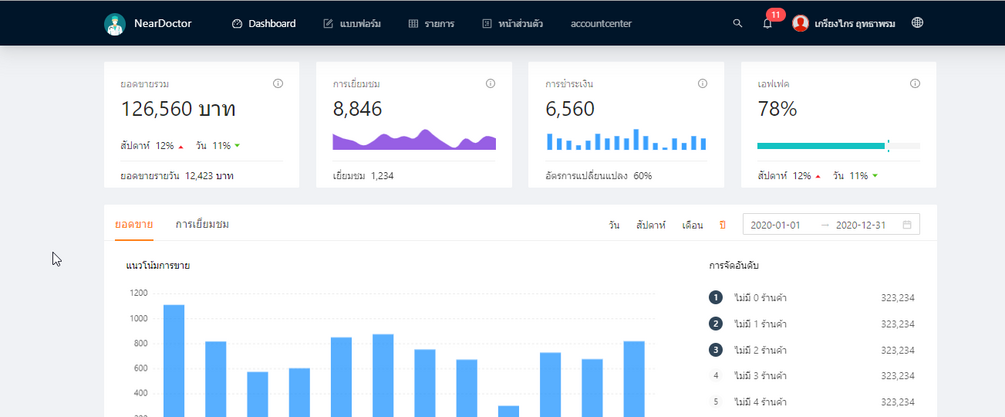Click rank badge number 1
Image resolution: width=1005 pixels, height=417 pixels.
[x=716, y=298]
